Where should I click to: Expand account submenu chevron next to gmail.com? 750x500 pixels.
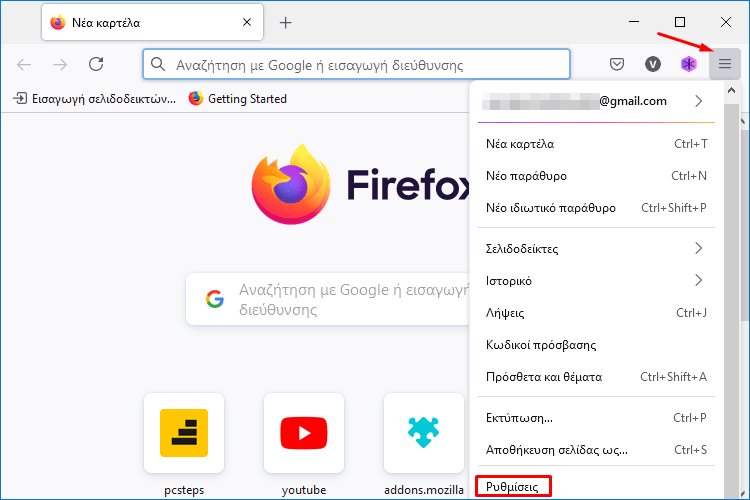pyautogui.click(x=698, y=101)
